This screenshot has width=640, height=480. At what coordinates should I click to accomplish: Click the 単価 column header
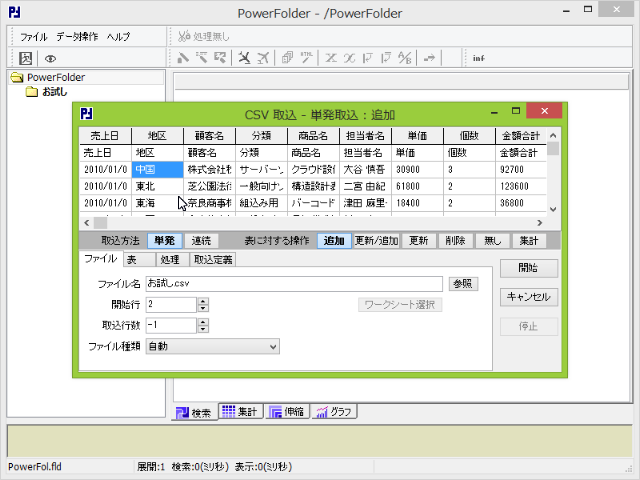pyautogui.click(x=417, y=136)
